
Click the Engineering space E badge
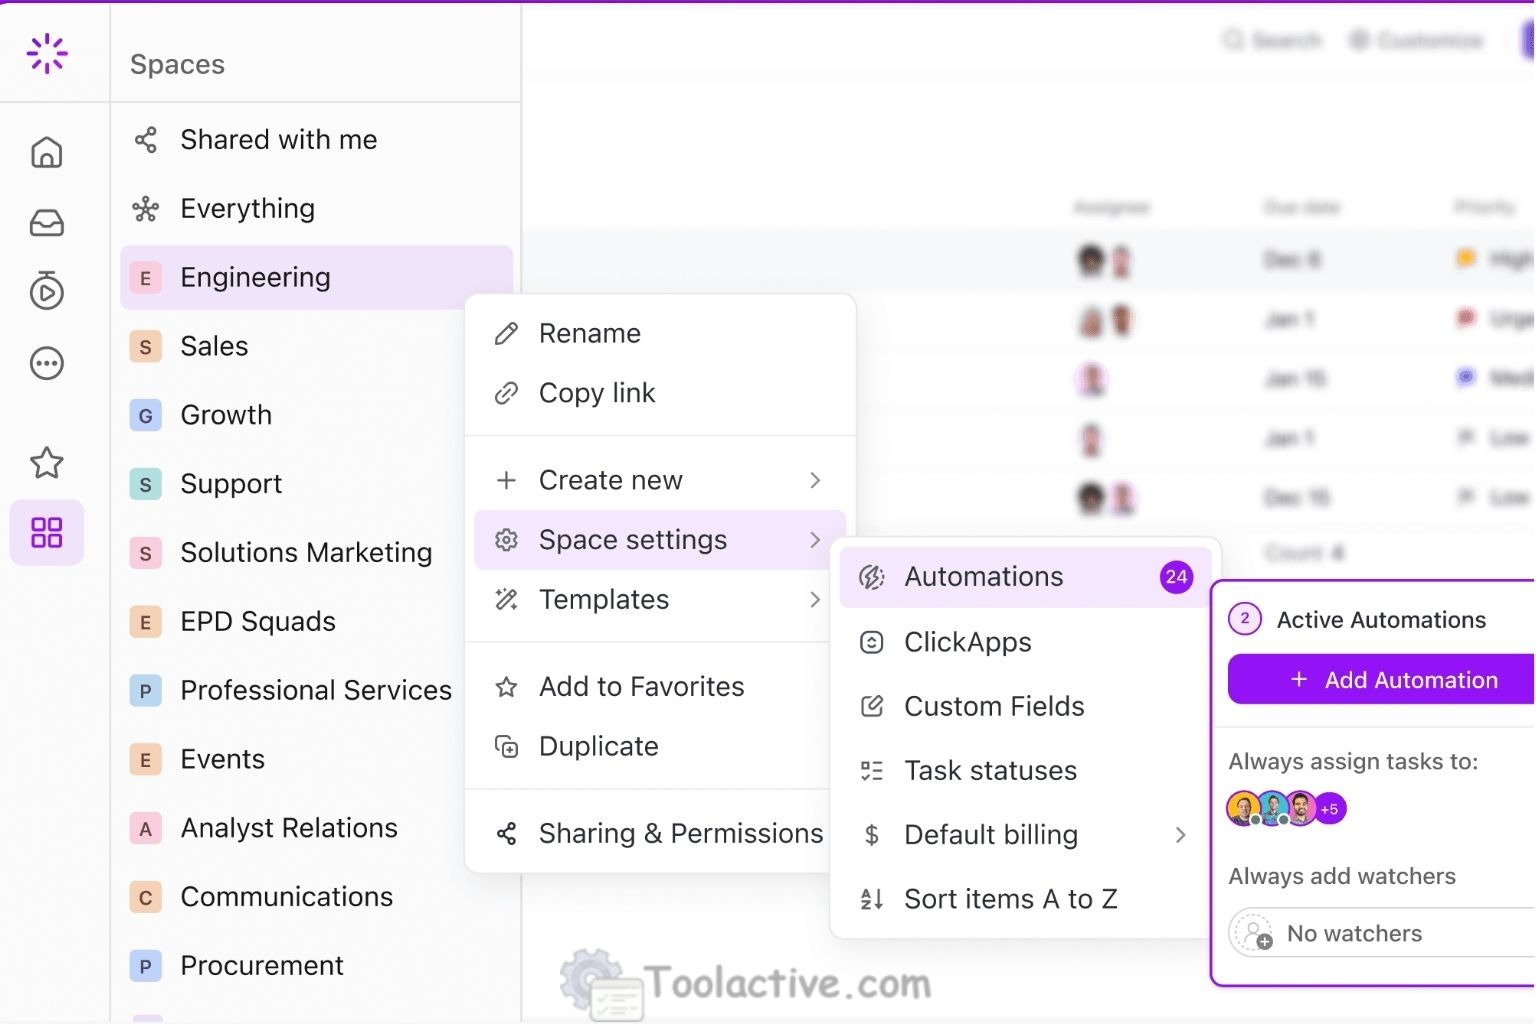pos(145,277)
